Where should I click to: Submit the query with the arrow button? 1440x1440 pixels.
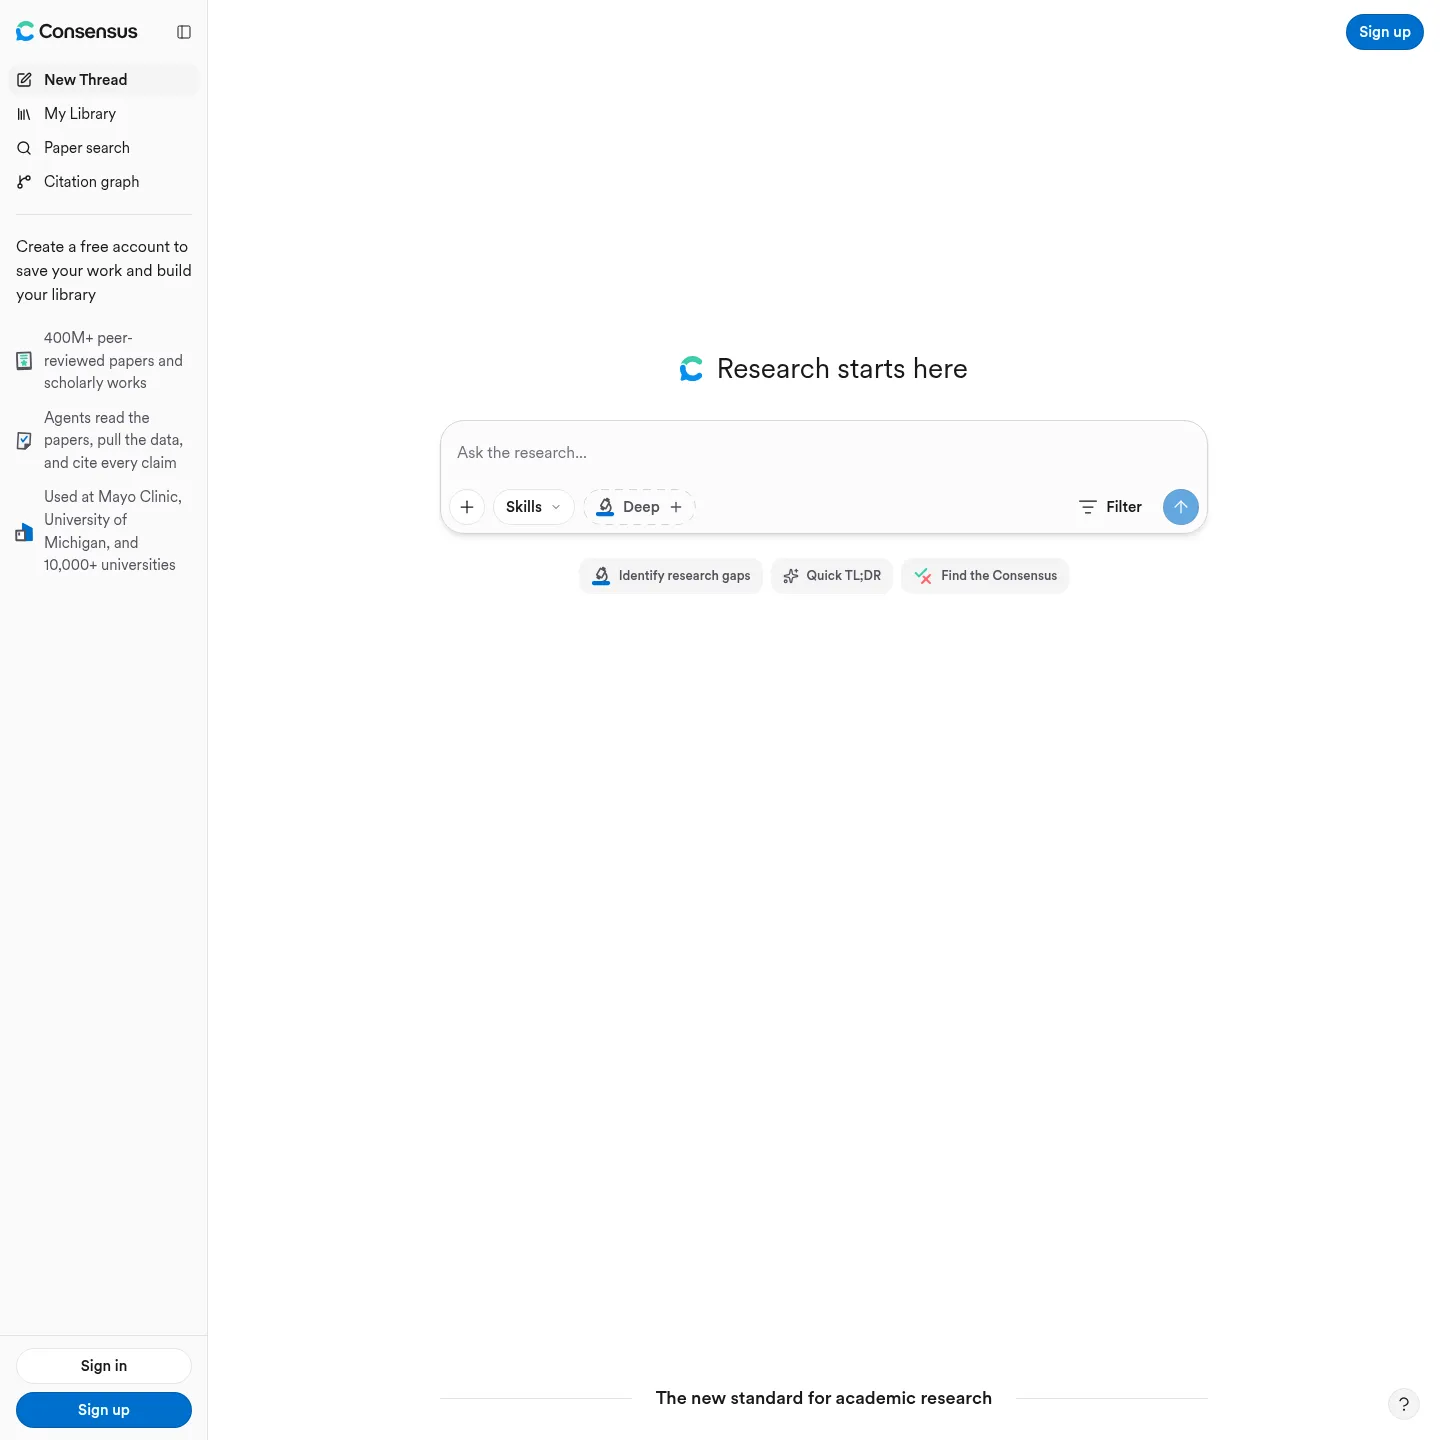1181,507
